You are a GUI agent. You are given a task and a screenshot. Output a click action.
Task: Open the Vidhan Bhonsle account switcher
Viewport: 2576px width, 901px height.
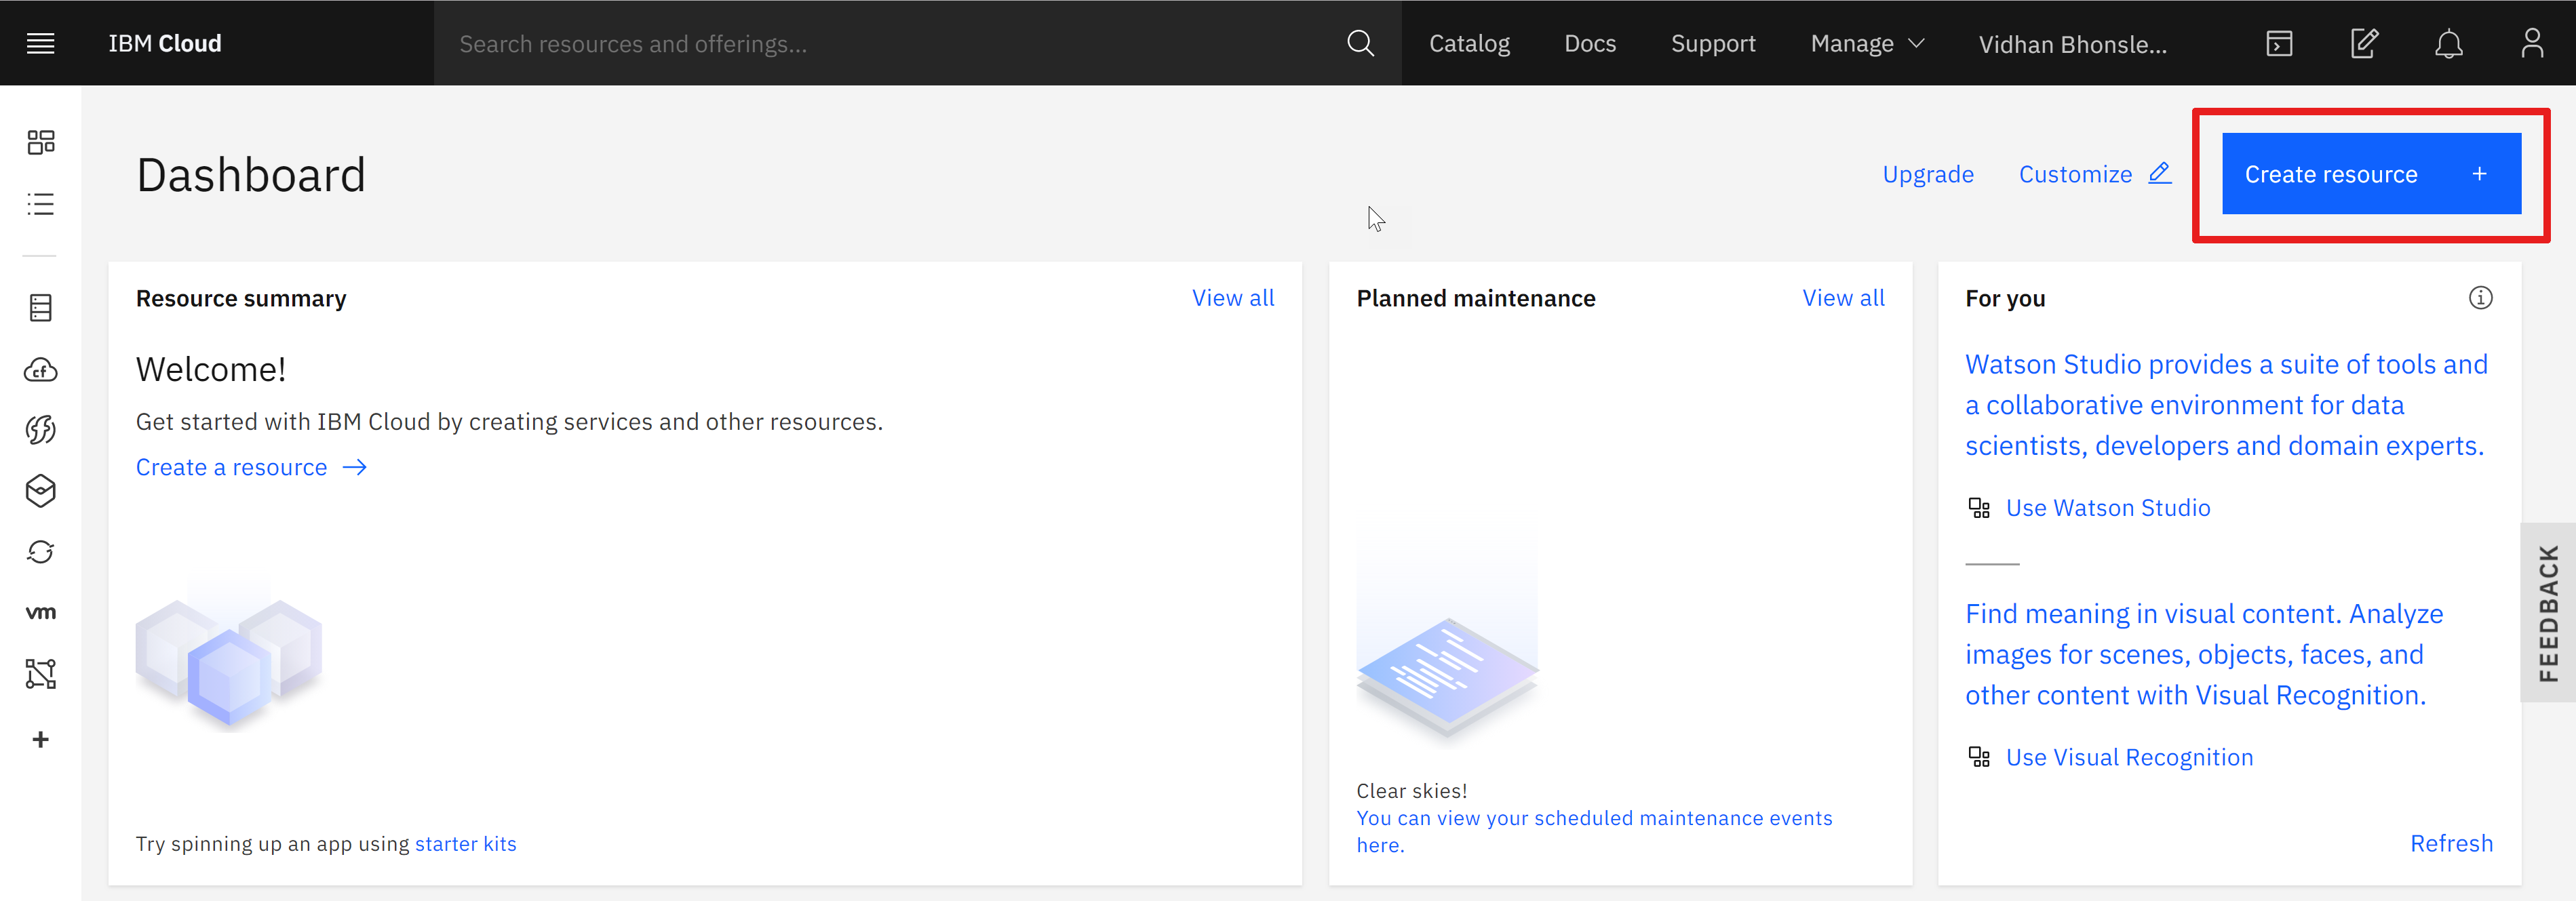[2073, 44]
